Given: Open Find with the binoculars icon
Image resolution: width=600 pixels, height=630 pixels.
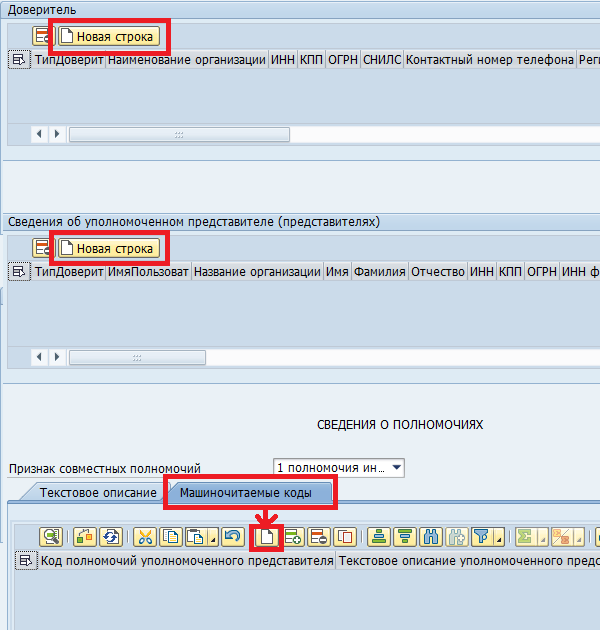Looking at the screenshot, I should (432, 537).
